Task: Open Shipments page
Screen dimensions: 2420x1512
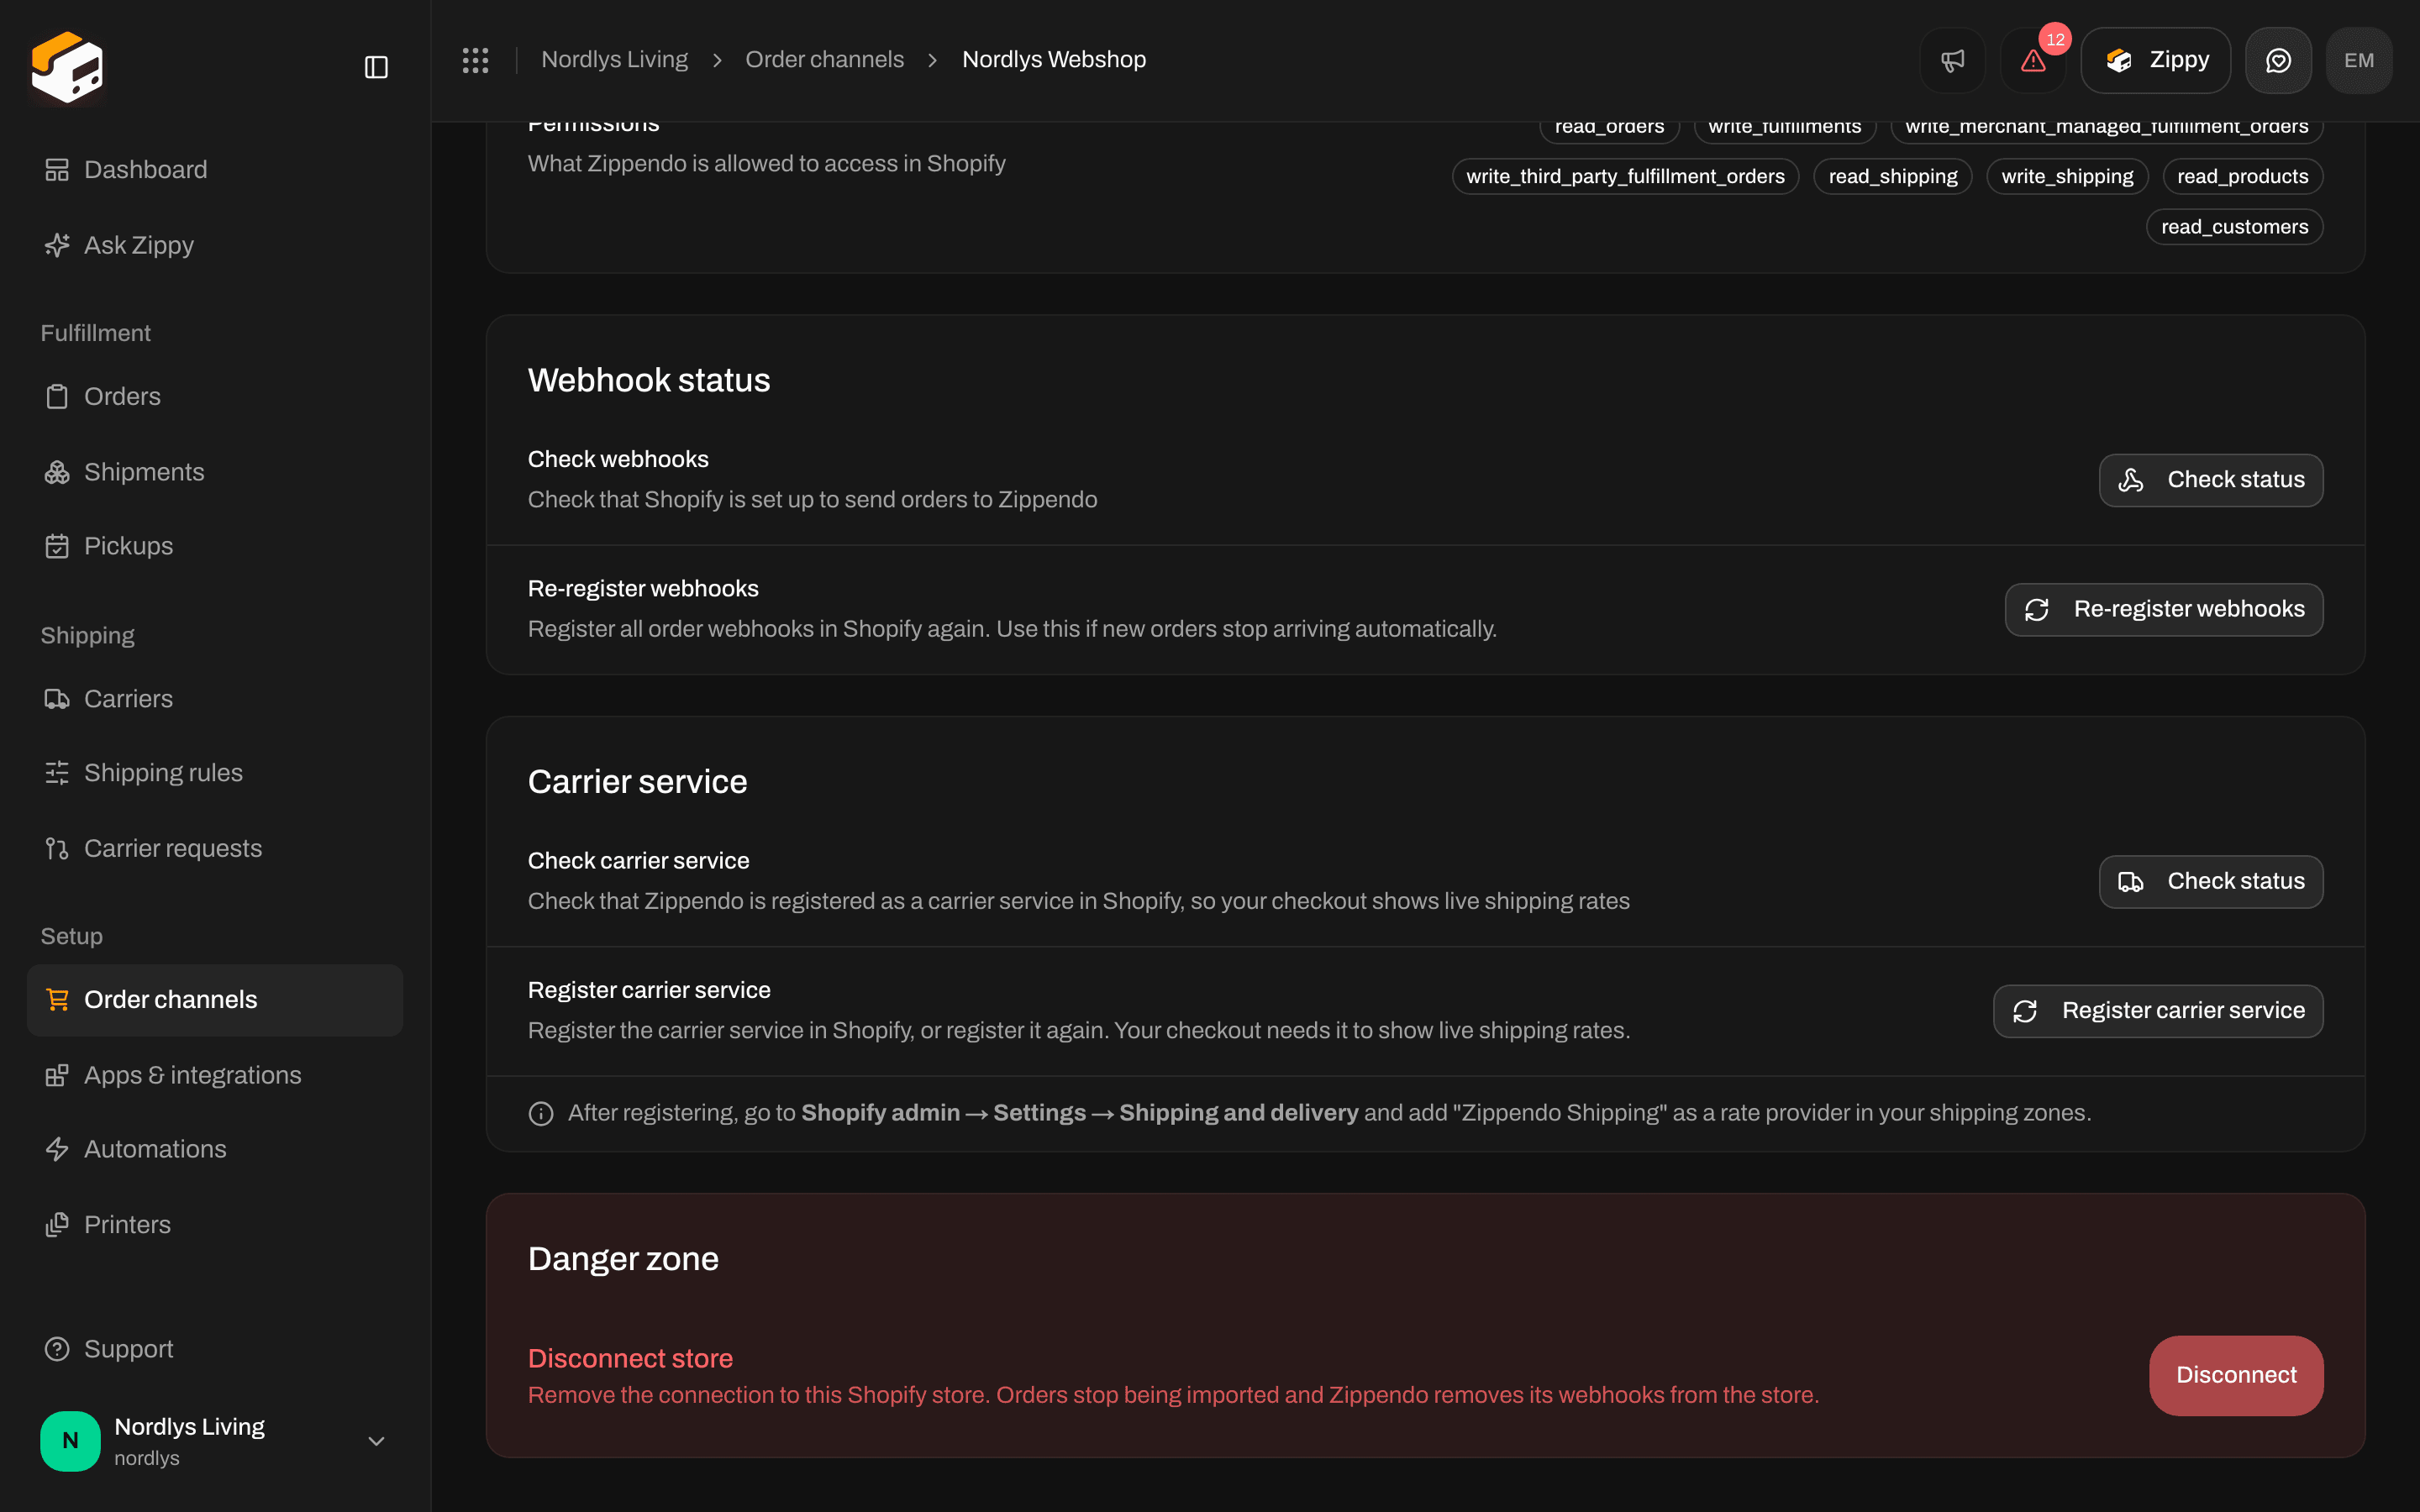Action: tap(215, 472)
